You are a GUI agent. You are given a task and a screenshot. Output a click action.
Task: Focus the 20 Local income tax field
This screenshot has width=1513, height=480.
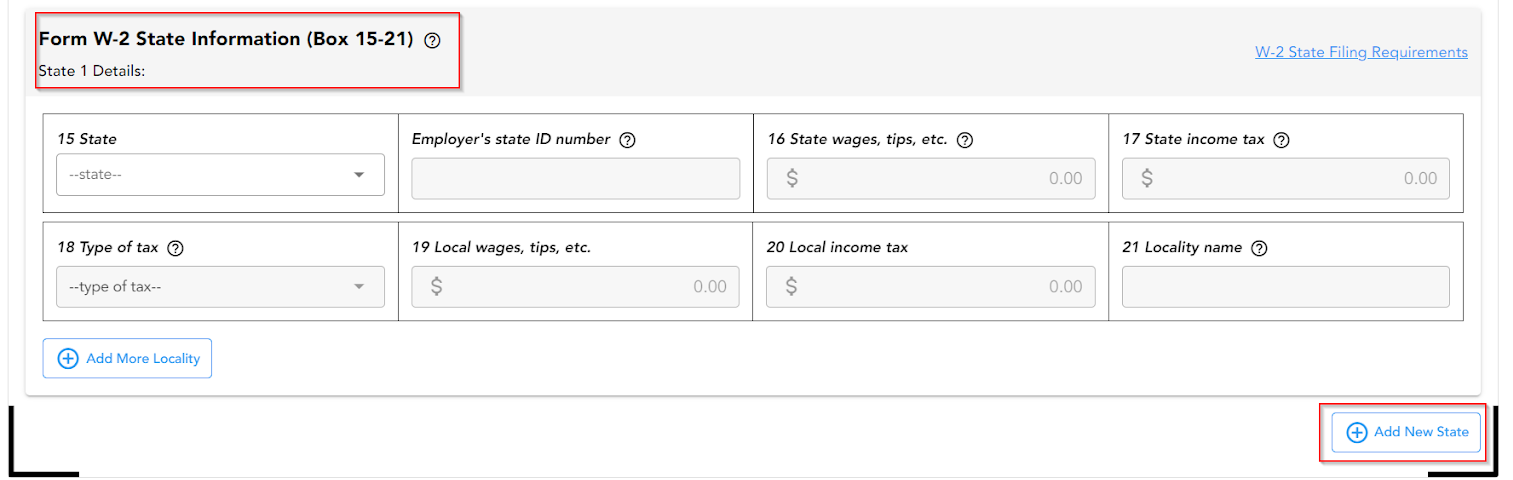tap(931, 287)
